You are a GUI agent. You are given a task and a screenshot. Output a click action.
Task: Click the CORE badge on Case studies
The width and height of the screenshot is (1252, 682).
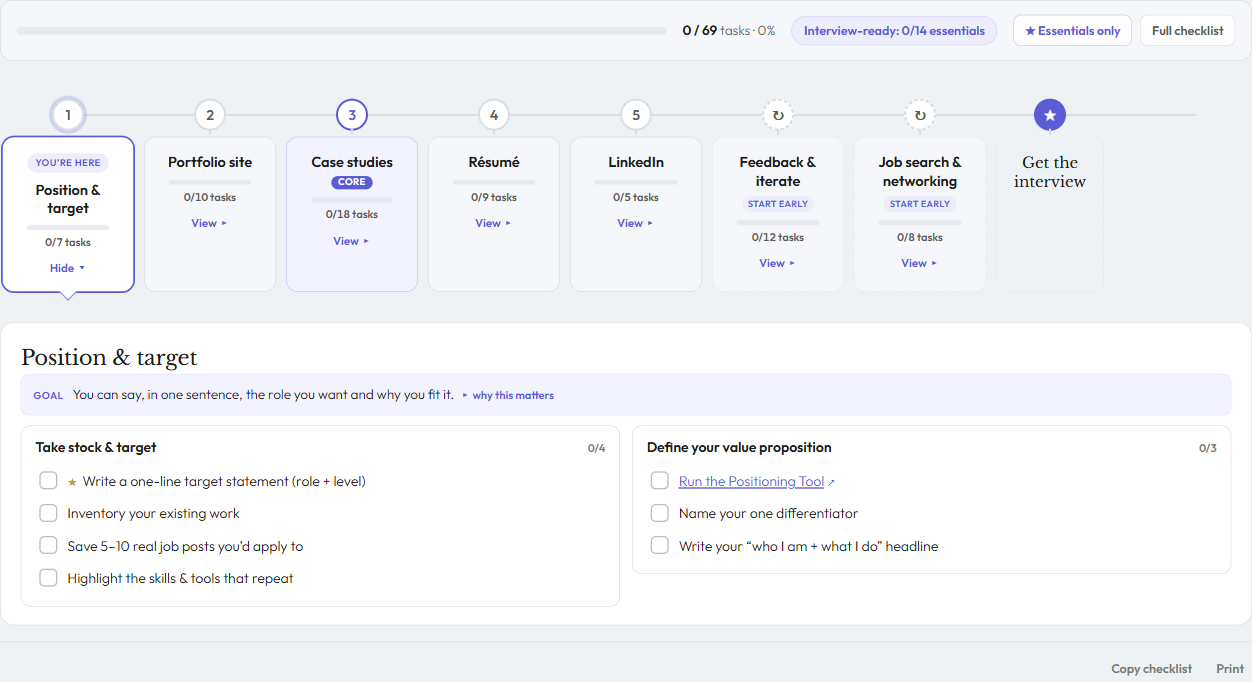352,182
